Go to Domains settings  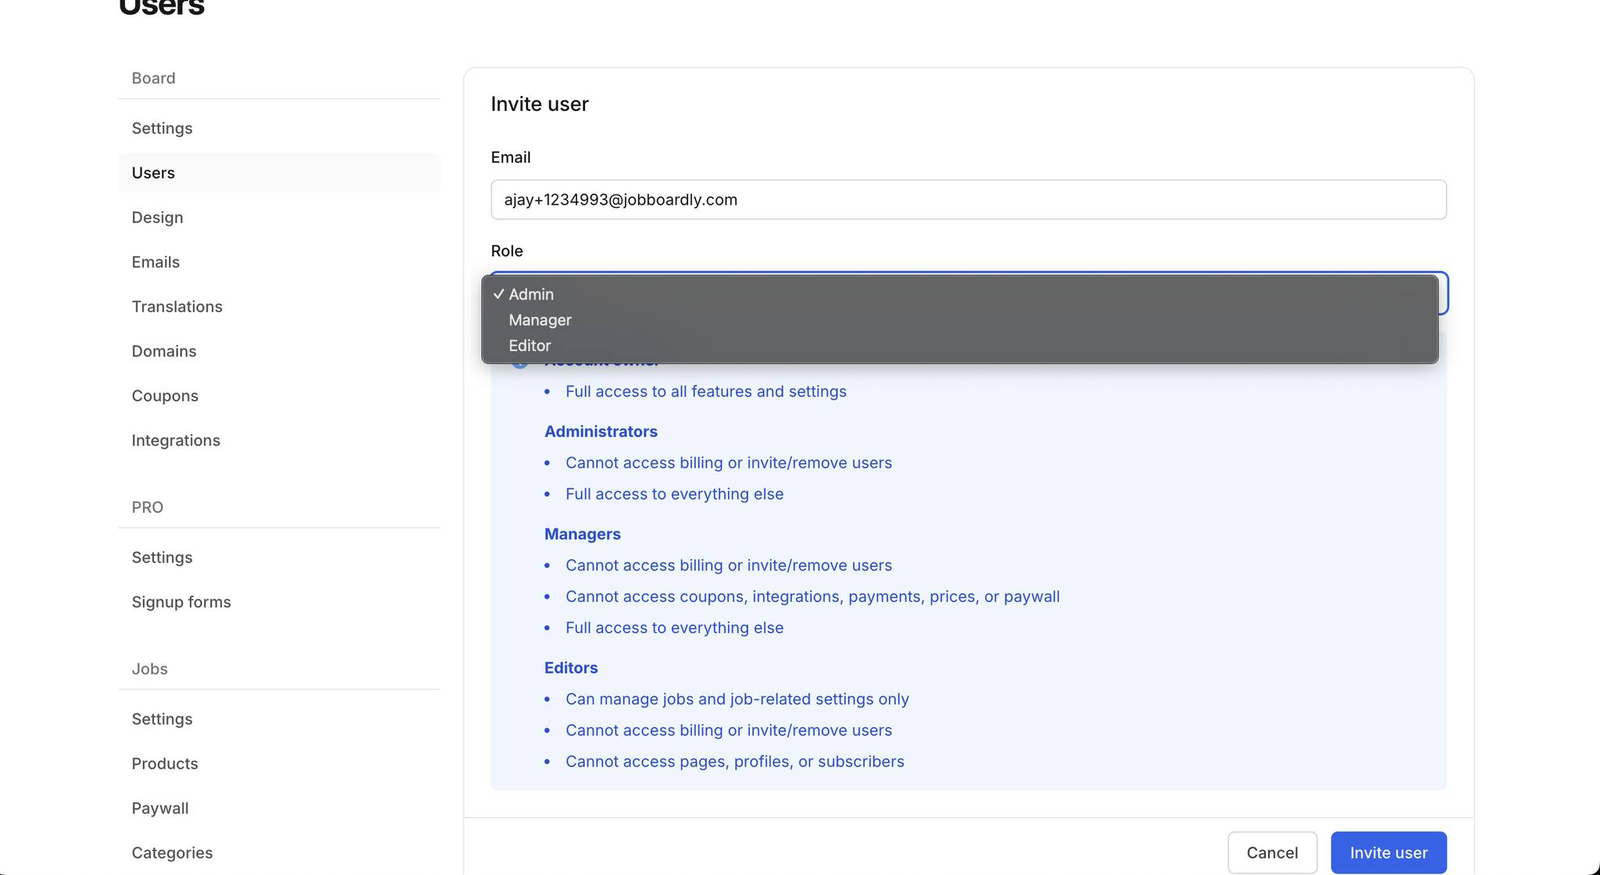click(164, 351)
